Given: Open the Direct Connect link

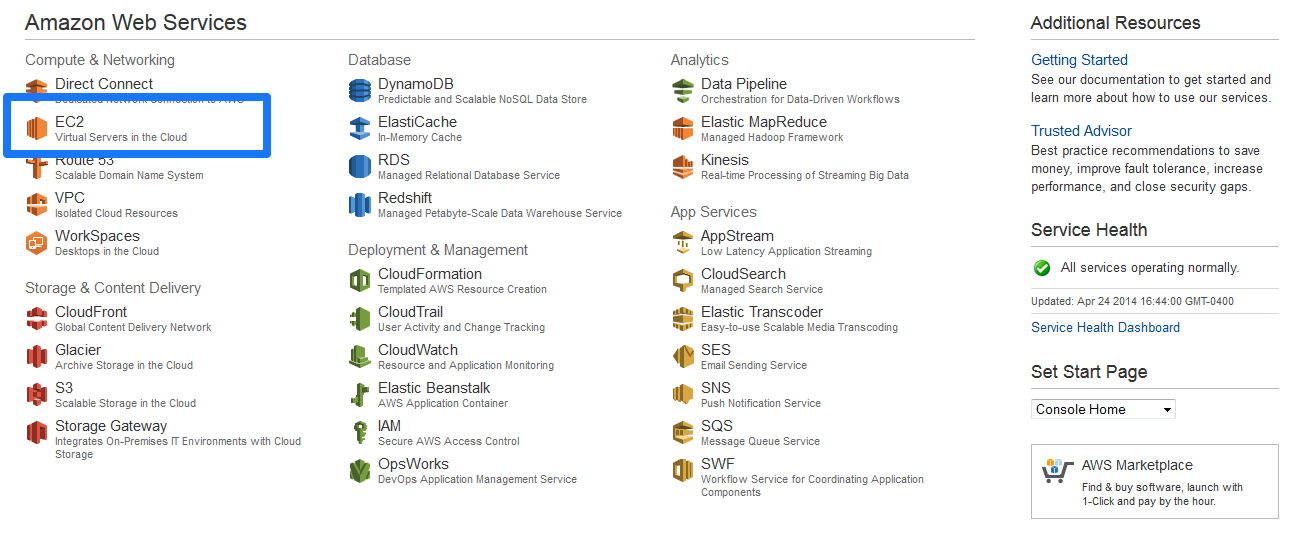Looking at the screenshot, I should pos(104,84).
